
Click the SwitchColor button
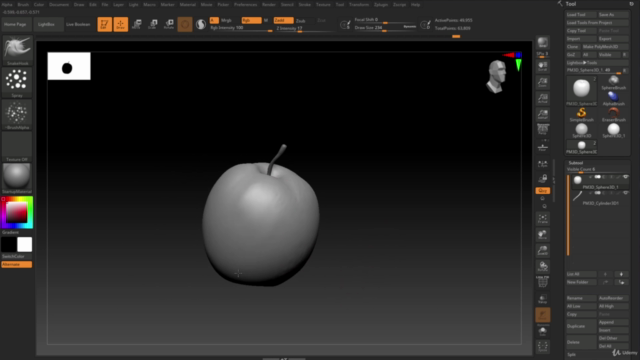pos(17,256)
